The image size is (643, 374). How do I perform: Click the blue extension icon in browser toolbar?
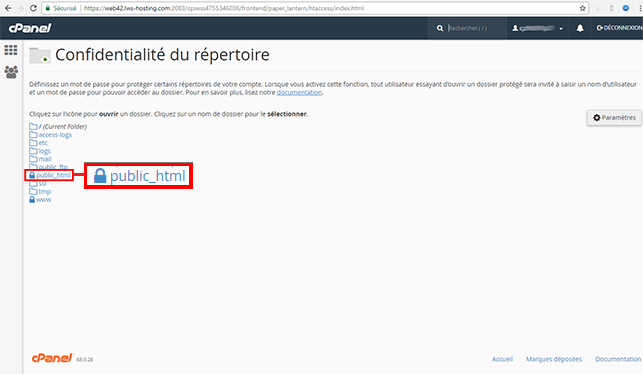[626, 8]
